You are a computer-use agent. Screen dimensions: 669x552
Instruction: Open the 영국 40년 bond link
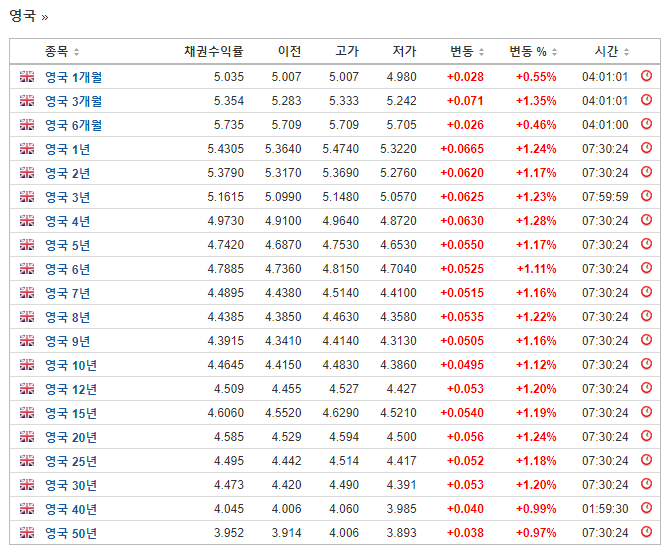click(x=71, y=509)
